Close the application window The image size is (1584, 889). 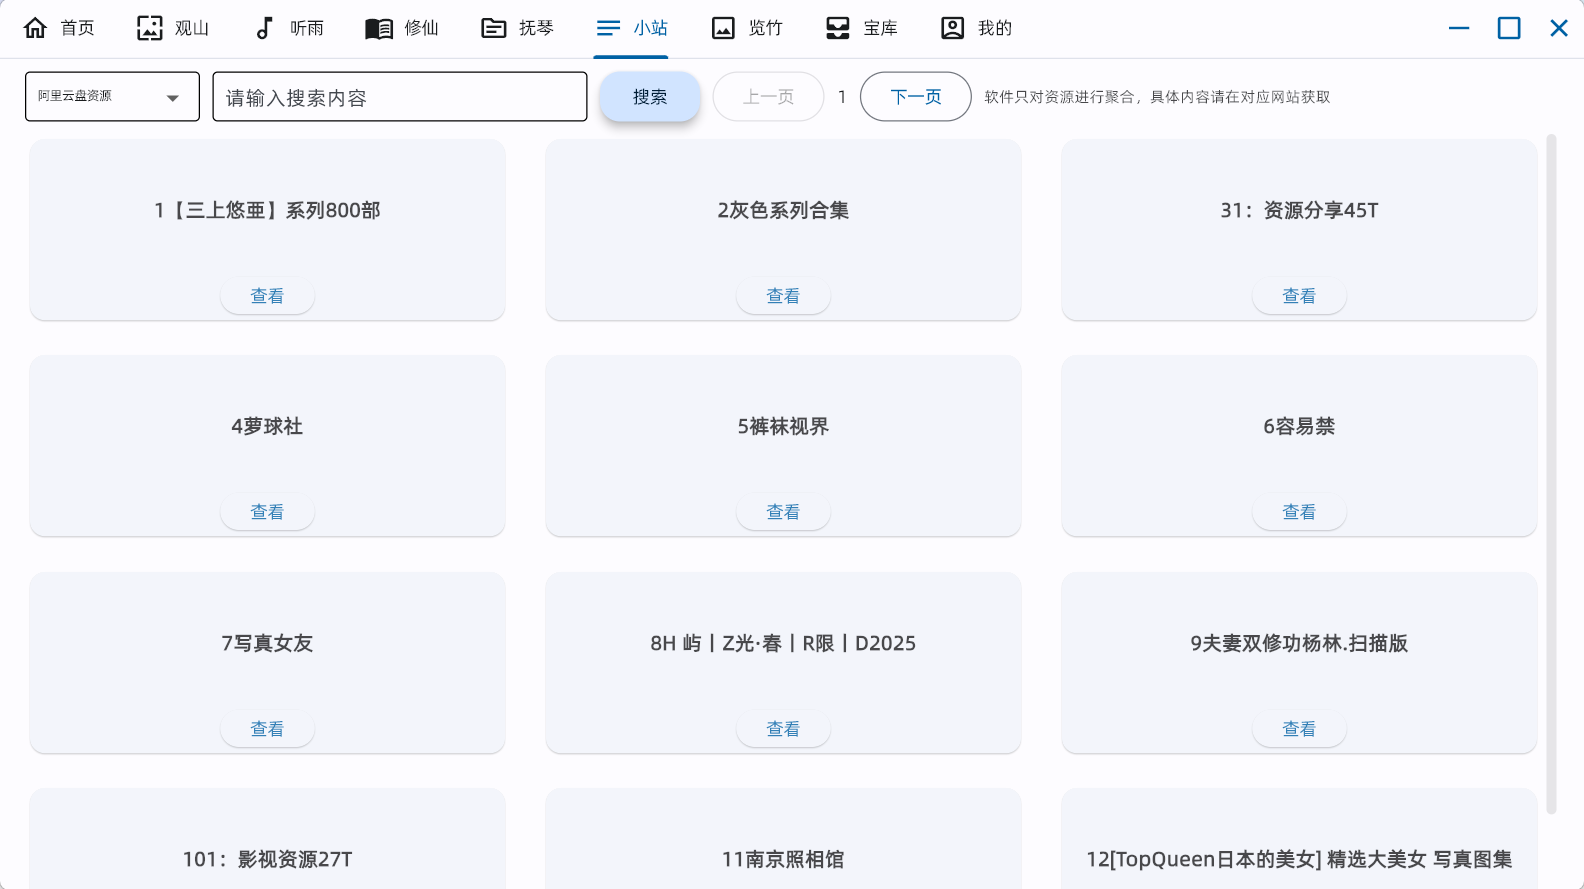[x=1559, y=28]
